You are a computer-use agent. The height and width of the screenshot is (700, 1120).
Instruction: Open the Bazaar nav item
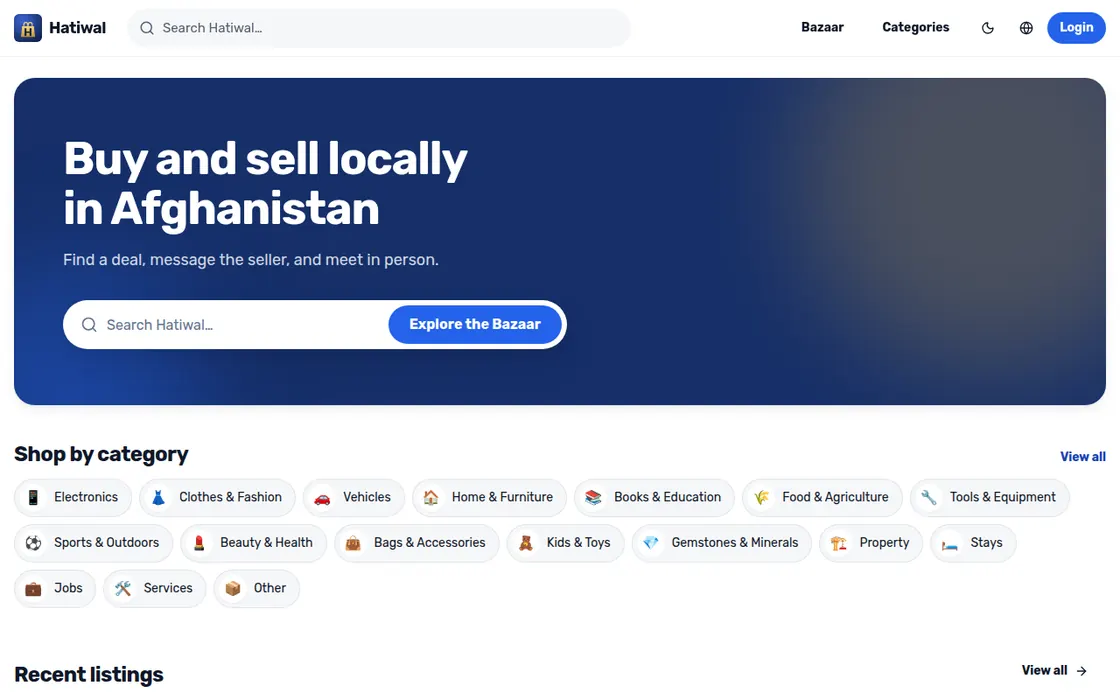tap(822, 27)
